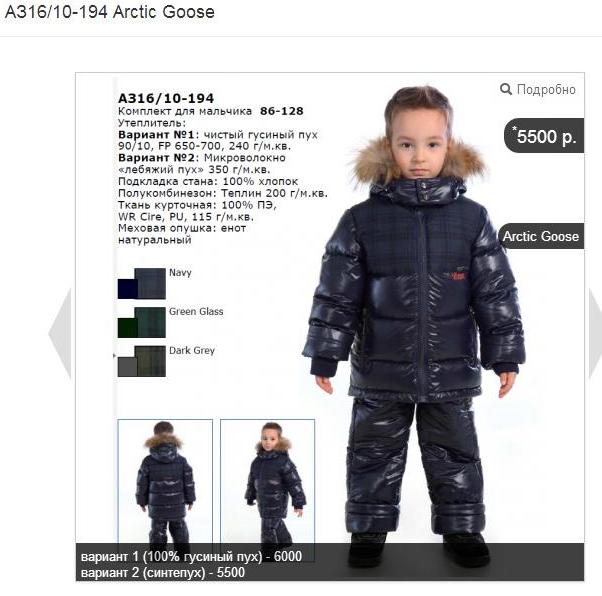Viewport: 602px width, 596px height.
Task: Click the magnifier icon beside Подробно
Action: coord(506,89)
